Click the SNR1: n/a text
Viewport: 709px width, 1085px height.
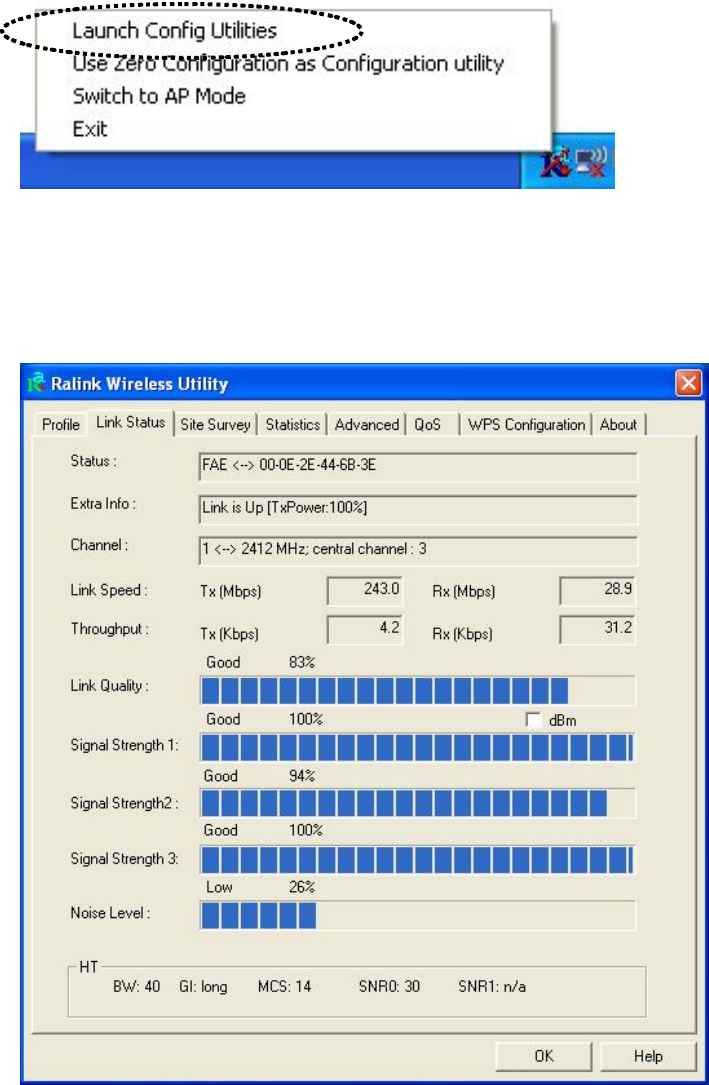492,987
